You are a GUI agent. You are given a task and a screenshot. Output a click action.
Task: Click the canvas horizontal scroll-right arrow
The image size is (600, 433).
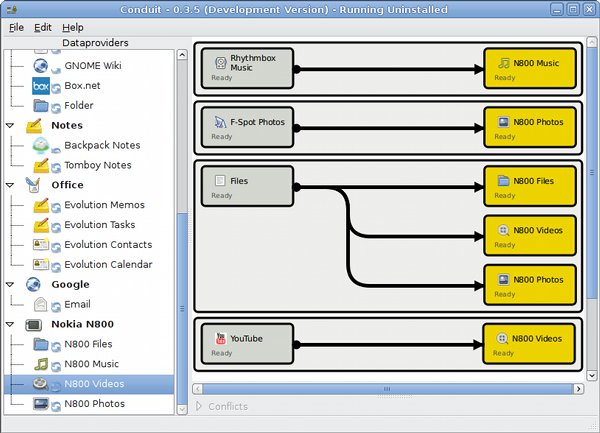(579, 389)
